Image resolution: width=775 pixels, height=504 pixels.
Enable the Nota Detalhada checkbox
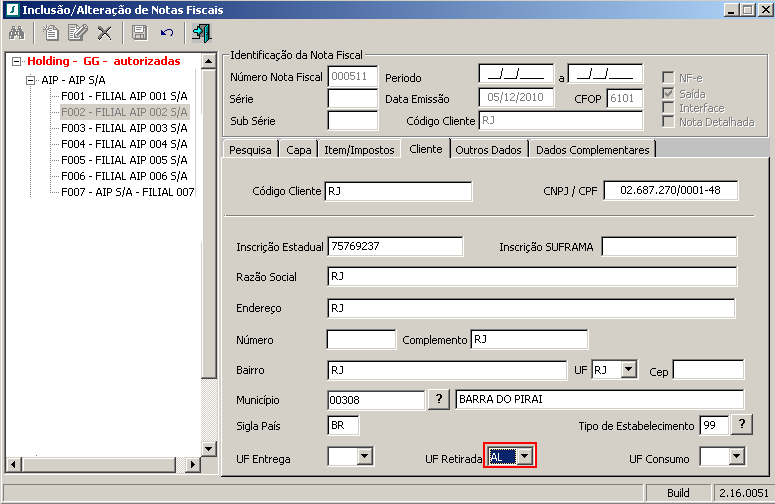coord(669,122)
